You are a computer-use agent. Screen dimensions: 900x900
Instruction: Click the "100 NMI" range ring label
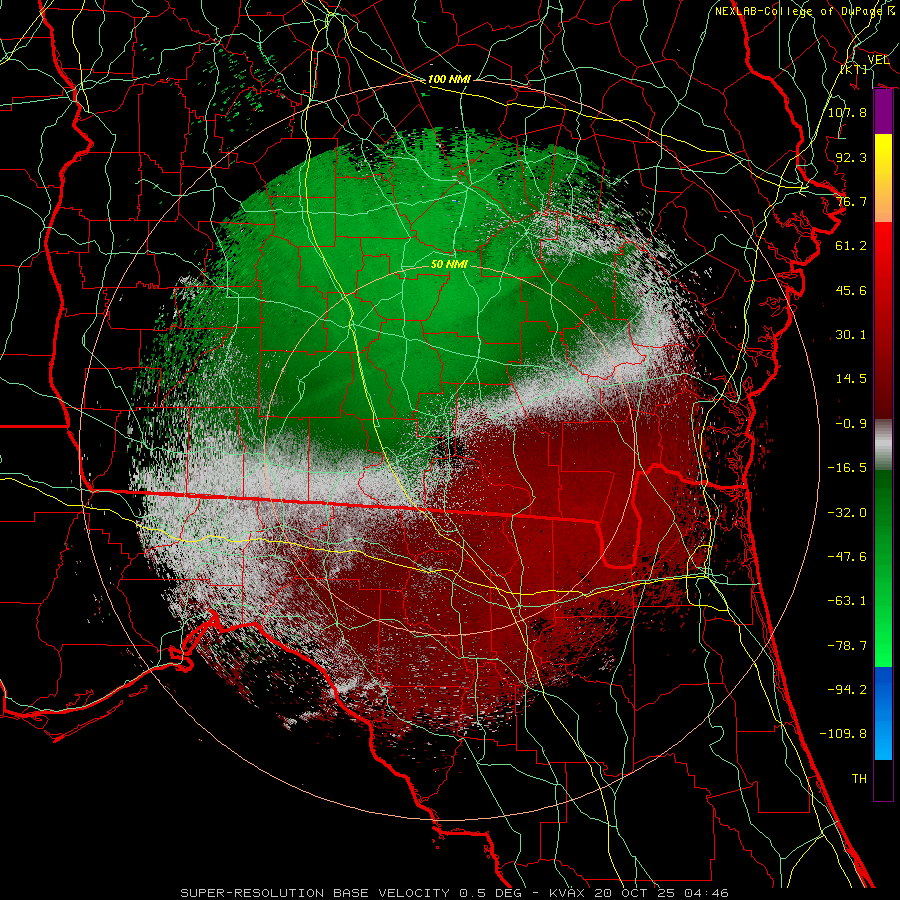[449, 79]
